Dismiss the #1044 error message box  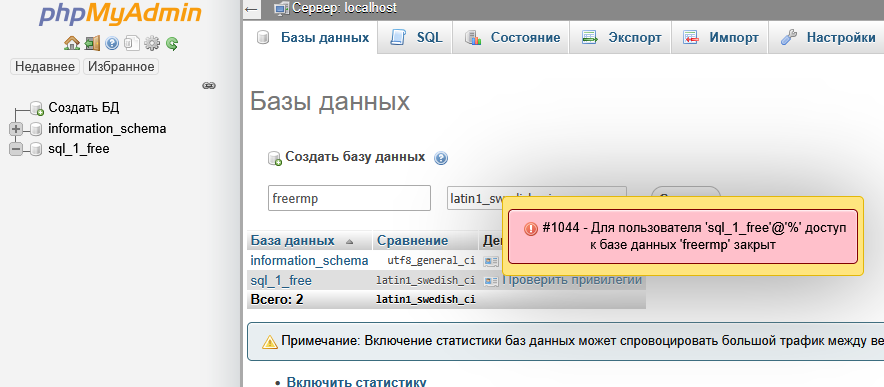tap(683, 236)
